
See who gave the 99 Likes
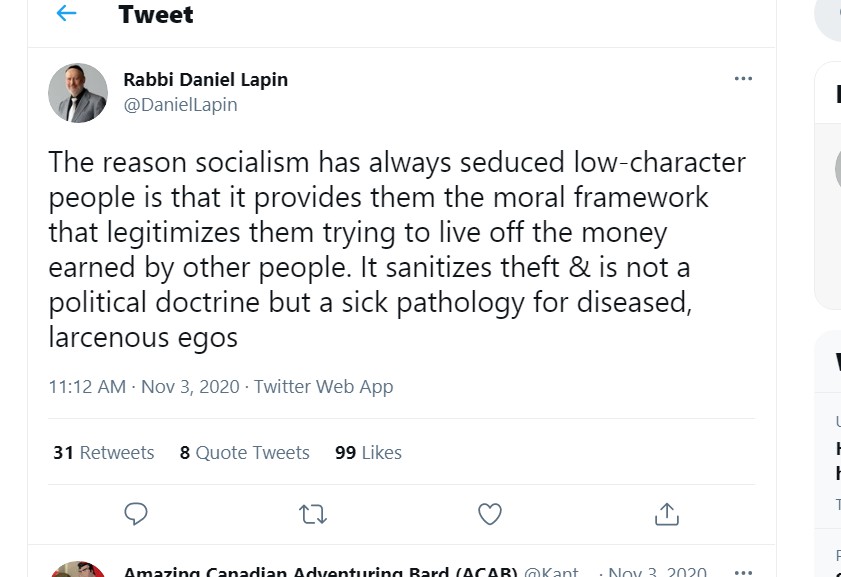[x=368, y=453]
